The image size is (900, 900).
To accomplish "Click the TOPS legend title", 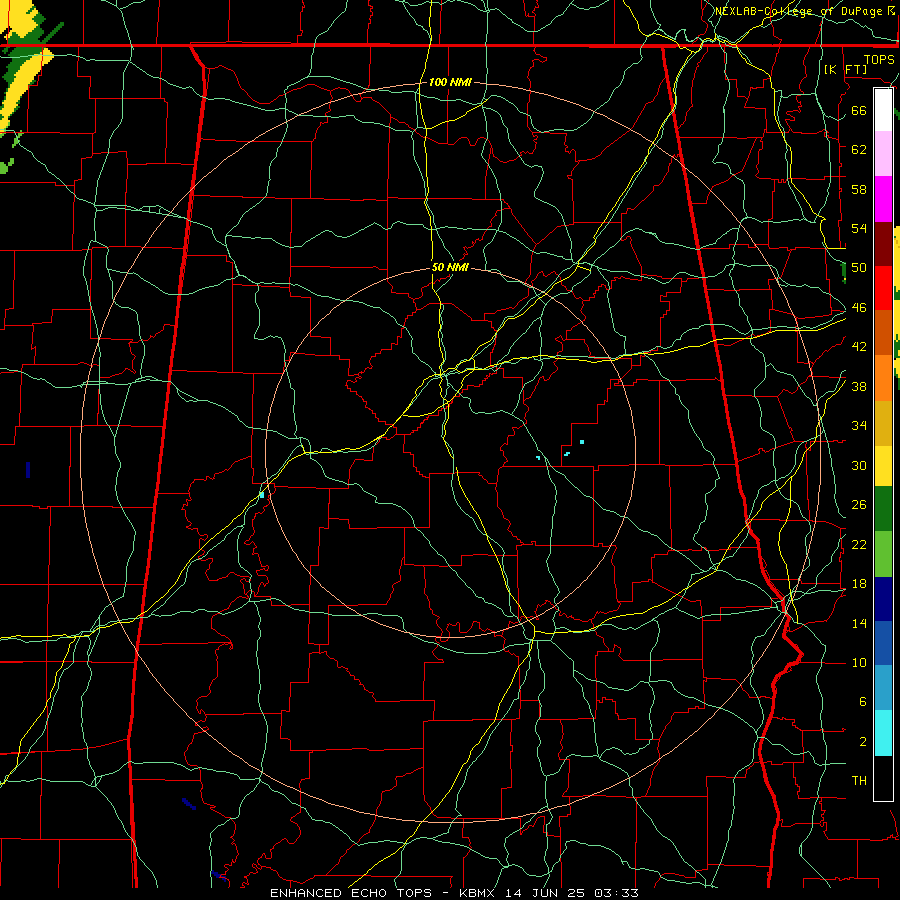I will (879, 60).
